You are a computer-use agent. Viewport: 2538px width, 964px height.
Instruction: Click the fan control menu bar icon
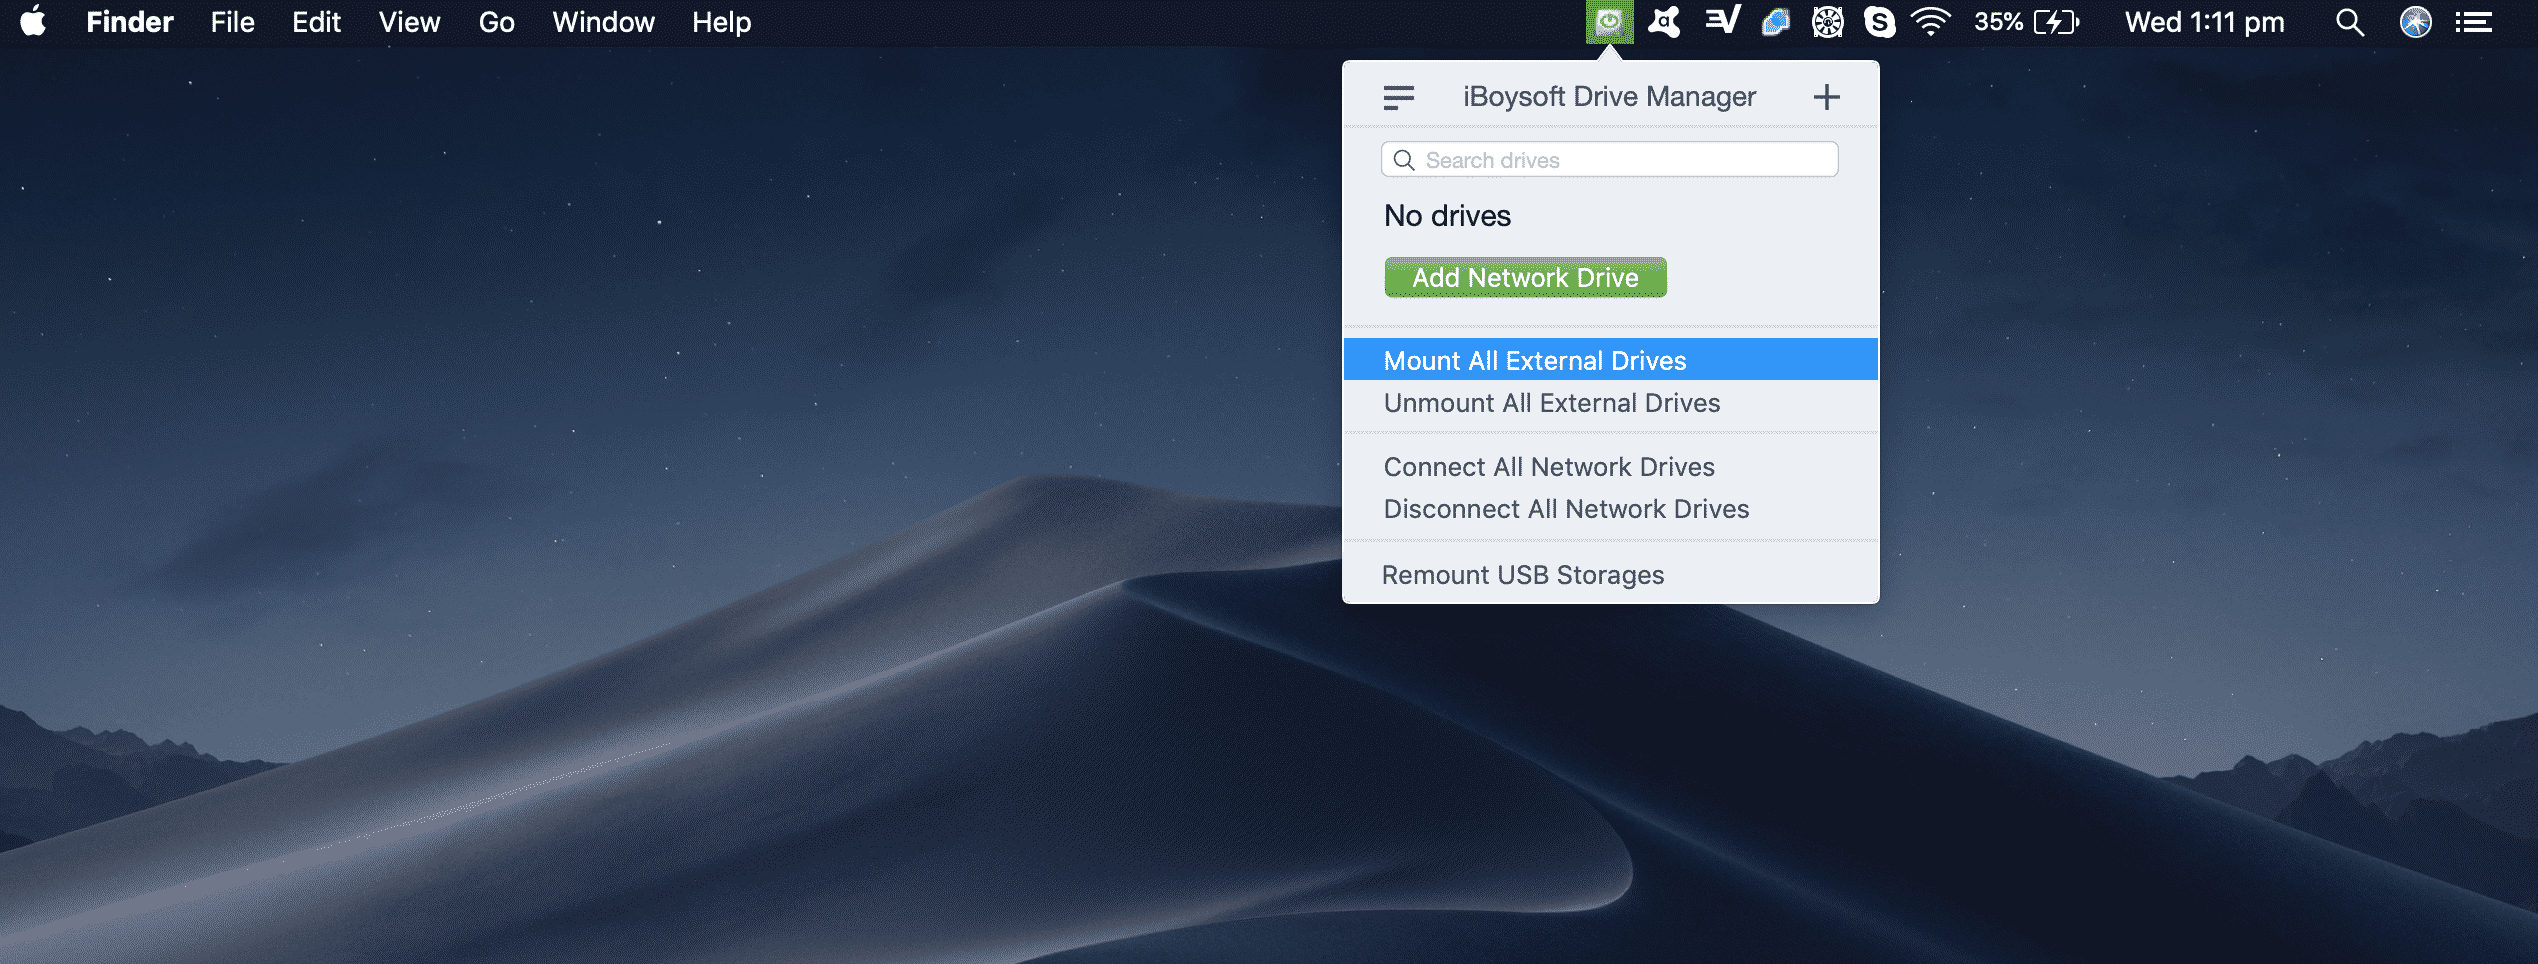[x=1827, y=22]
